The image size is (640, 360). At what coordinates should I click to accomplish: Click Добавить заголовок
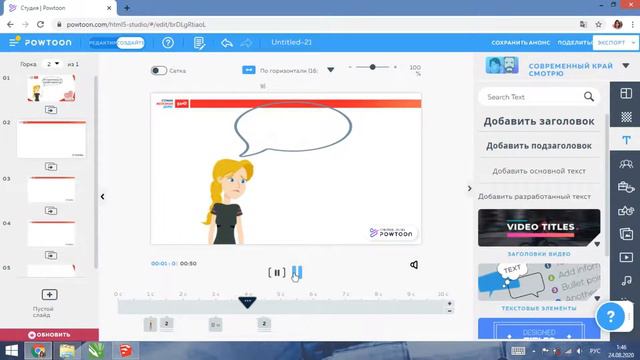pyautogui.click(x=539, y=121)
